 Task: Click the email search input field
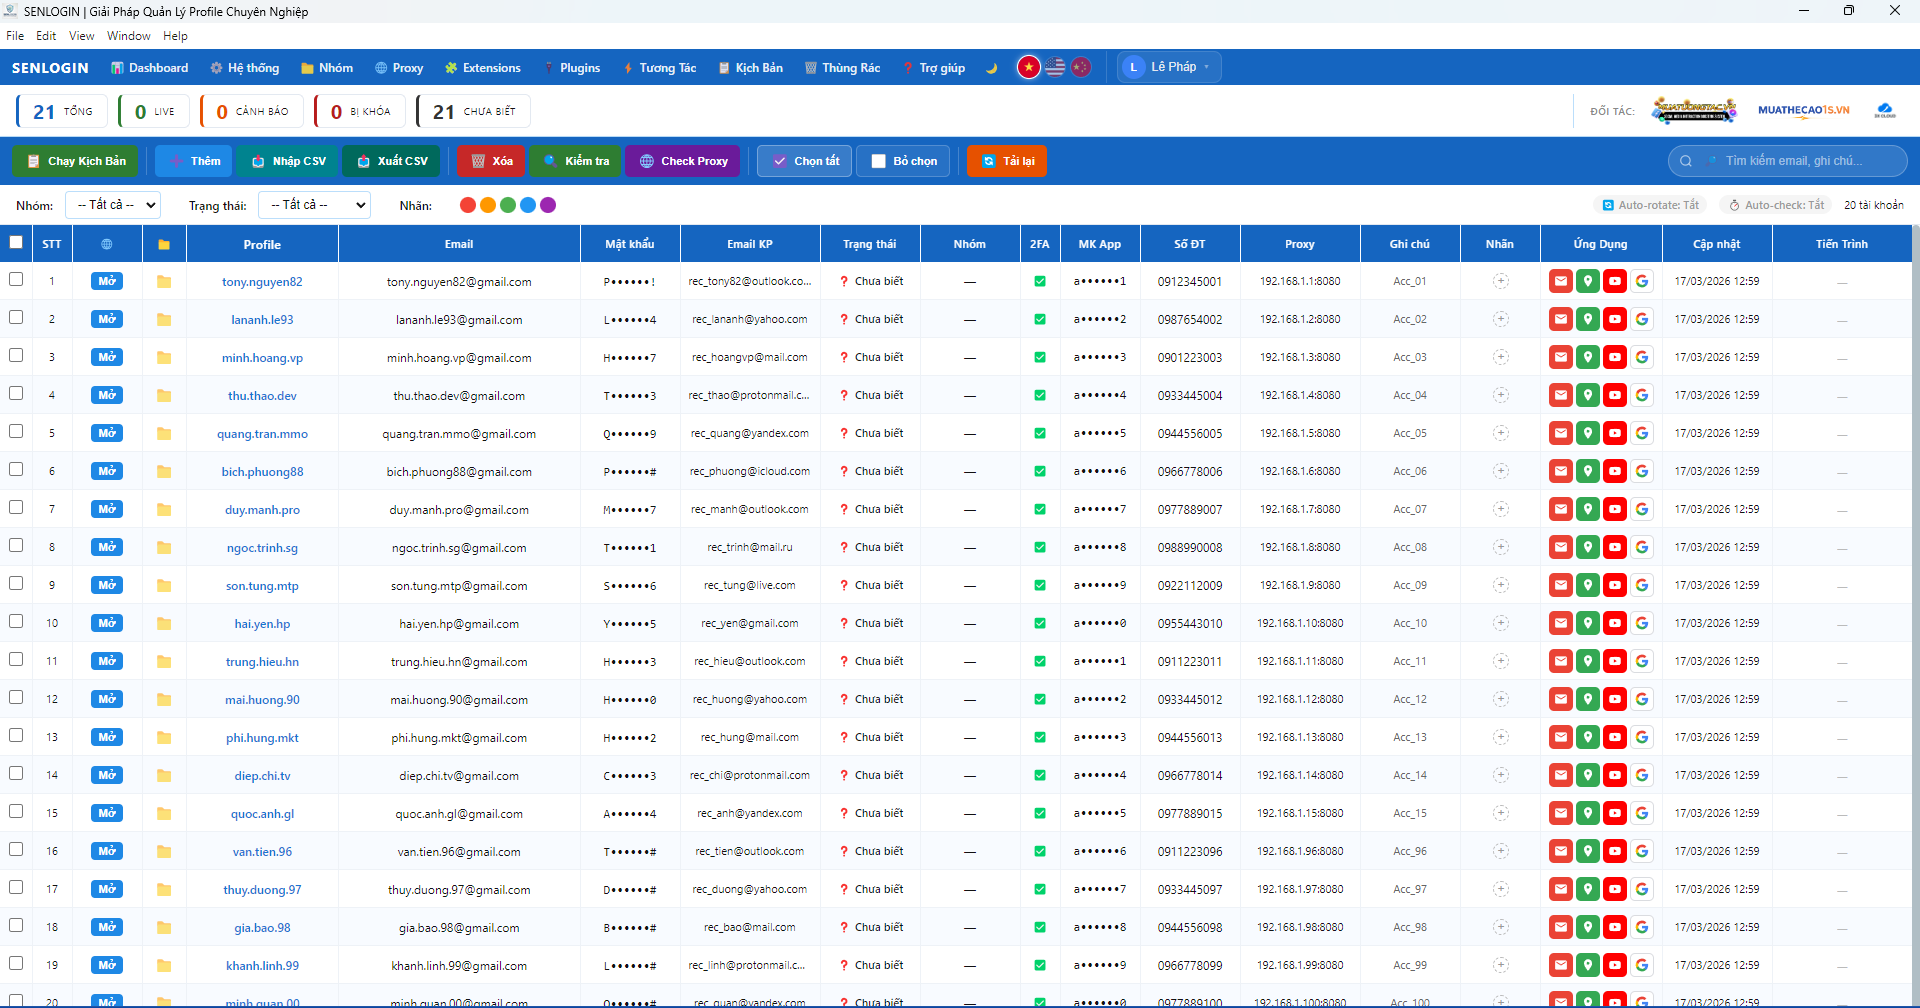pyautogui.click(x=1799, y=161)
